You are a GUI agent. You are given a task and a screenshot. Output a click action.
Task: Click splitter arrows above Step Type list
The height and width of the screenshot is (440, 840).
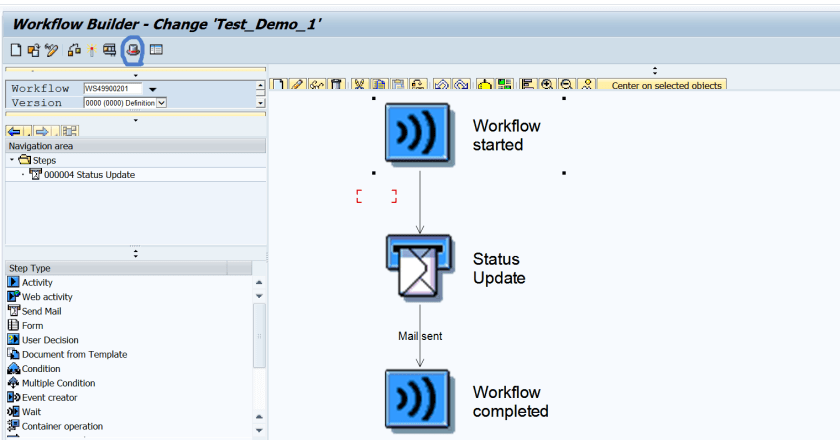coord(136,253)
